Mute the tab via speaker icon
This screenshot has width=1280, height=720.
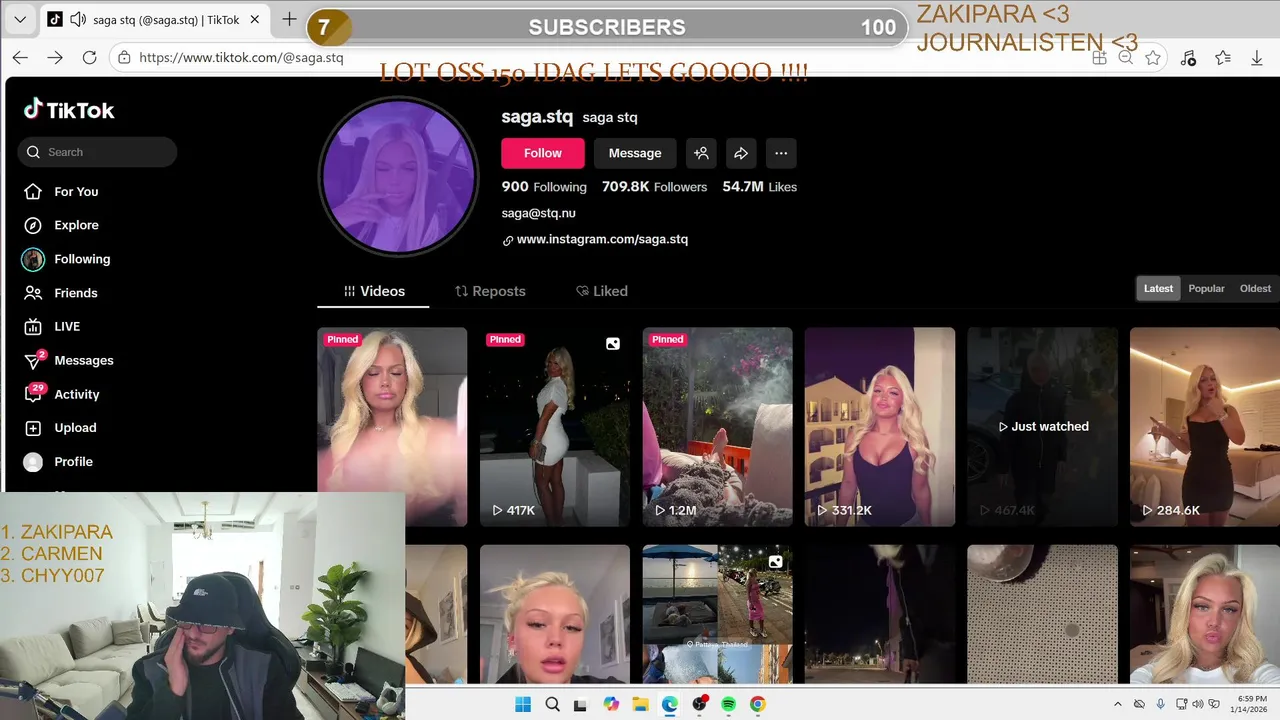click(x=76, y=19)
